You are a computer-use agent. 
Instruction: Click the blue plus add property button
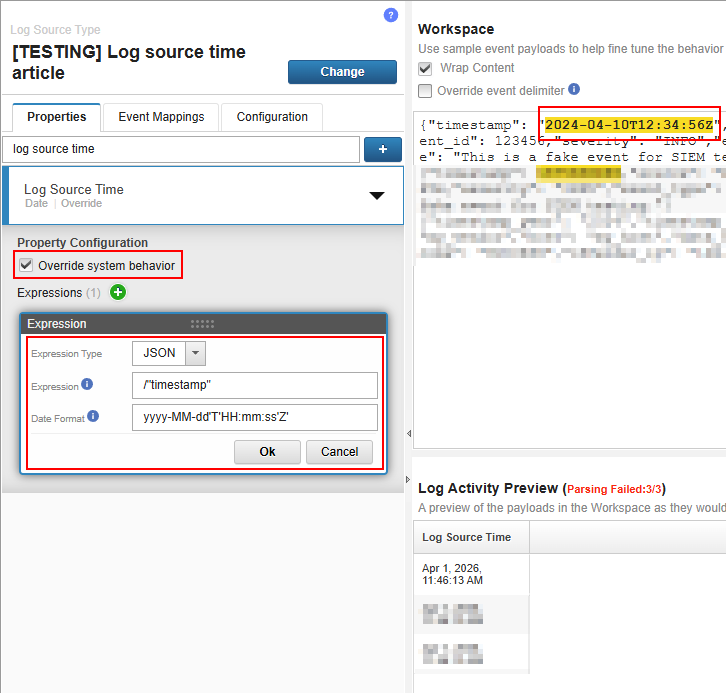(382, 150)
